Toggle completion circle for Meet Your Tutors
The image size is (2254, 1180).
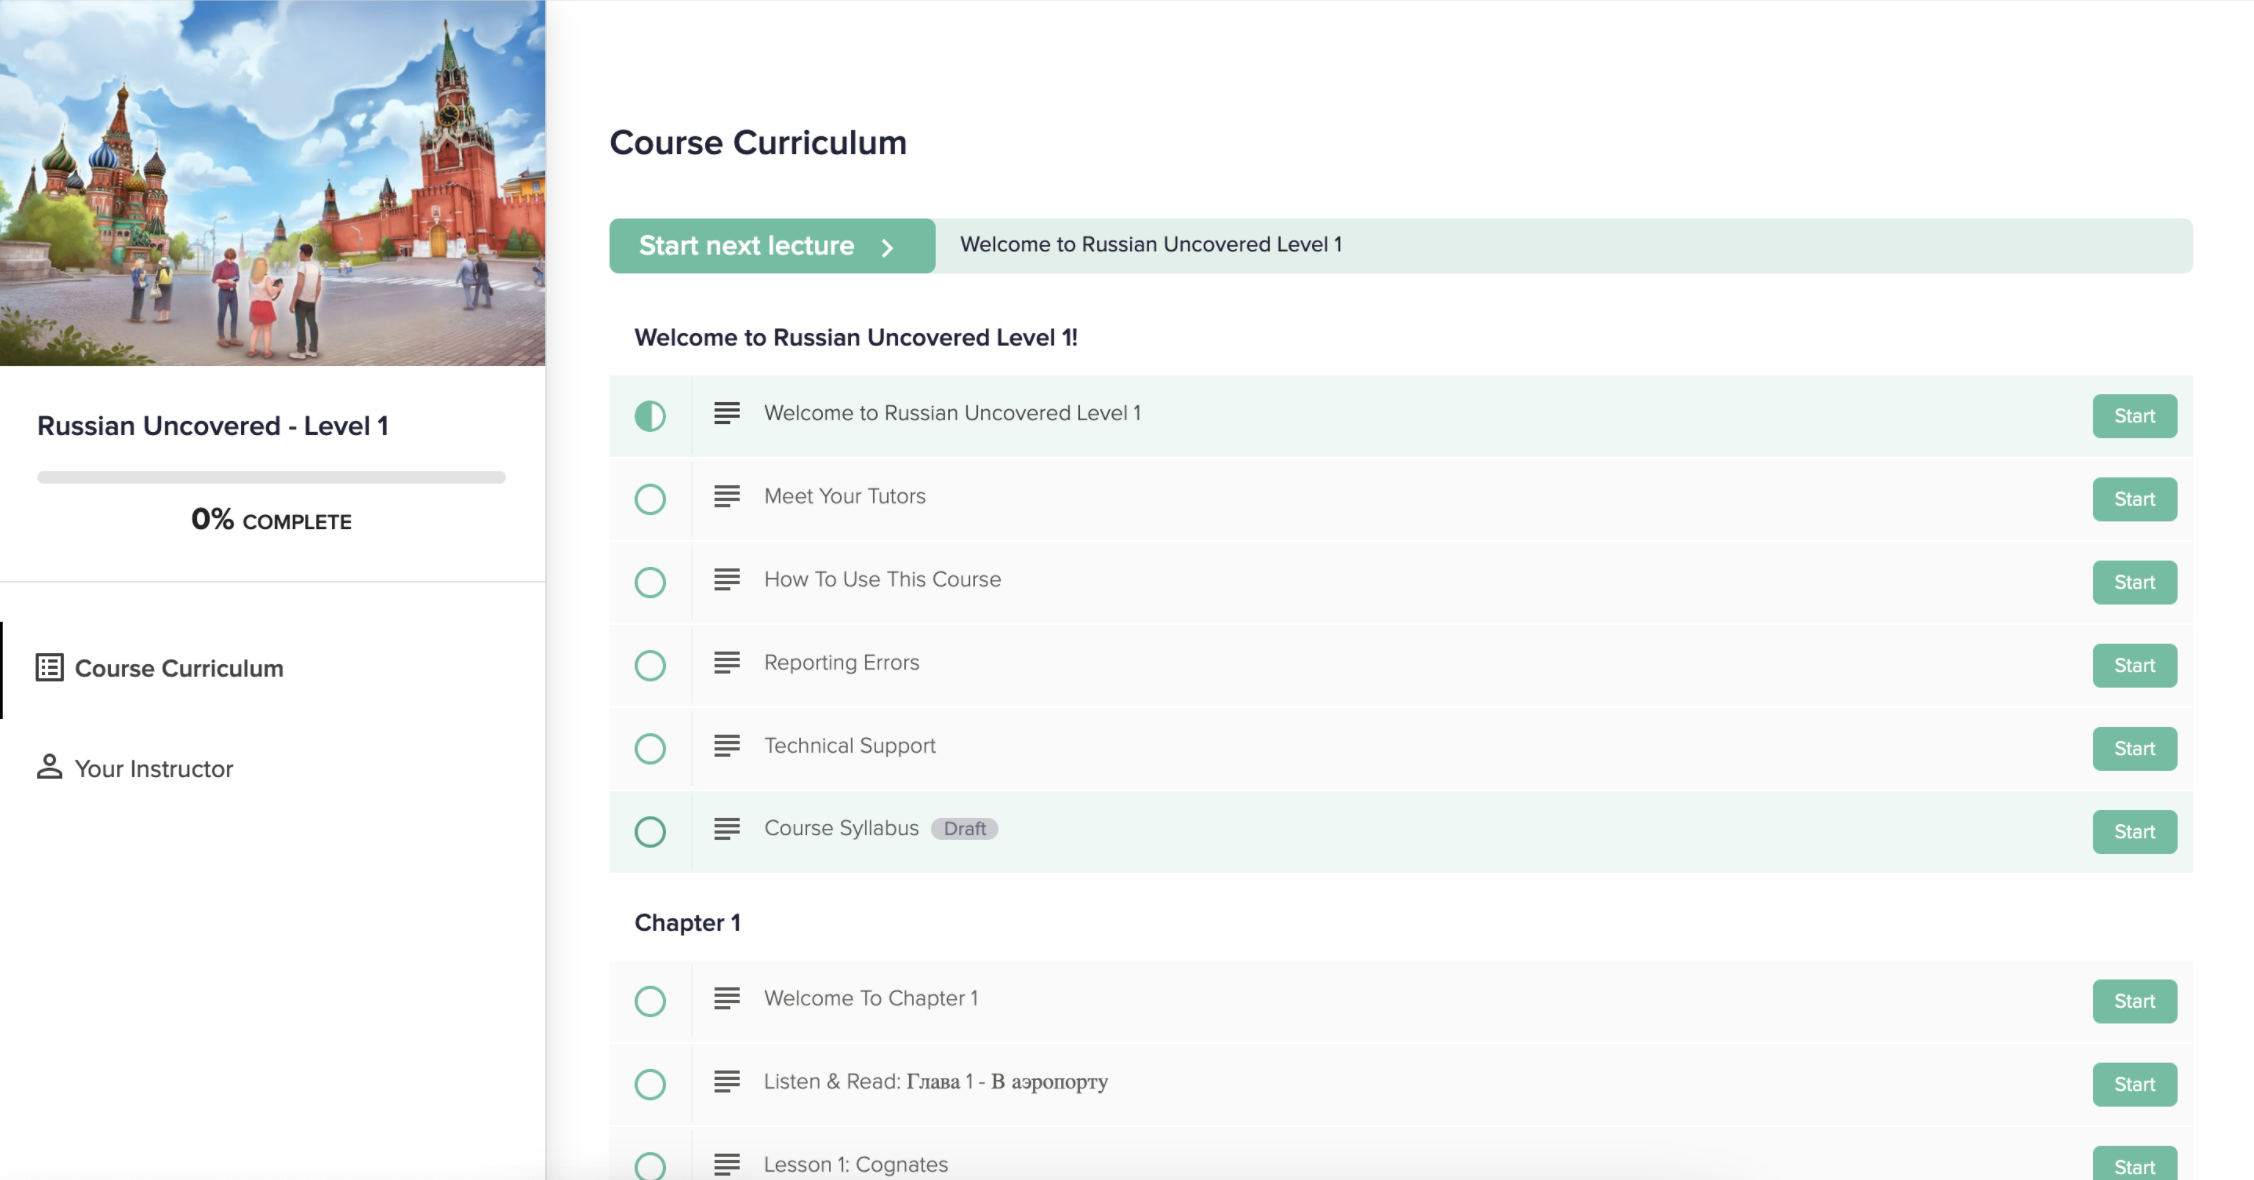[650, 499]
